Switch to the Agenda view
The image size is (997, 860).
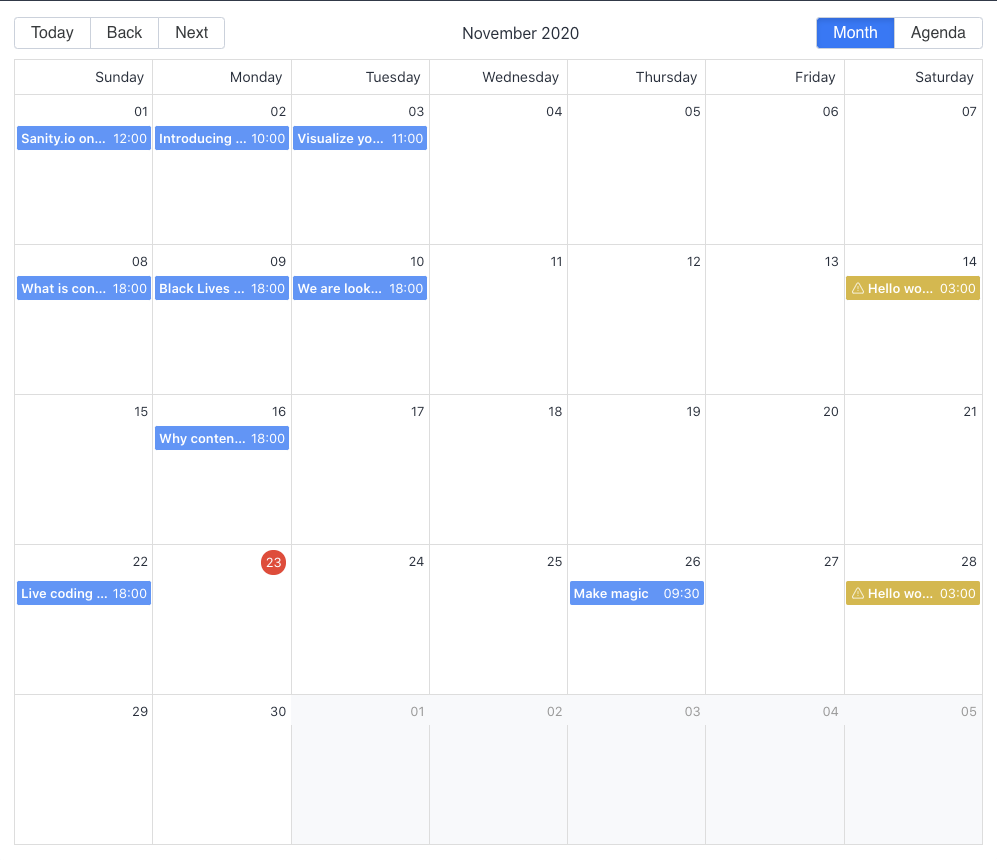[937, 32]
